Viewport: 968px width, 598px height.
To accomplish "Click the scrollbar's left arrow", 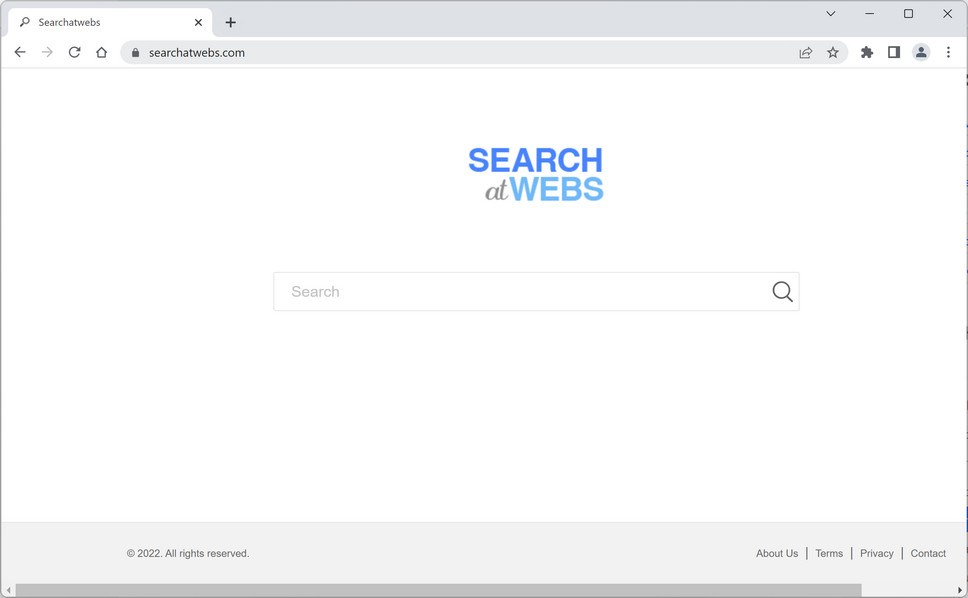I will point(8,591).
